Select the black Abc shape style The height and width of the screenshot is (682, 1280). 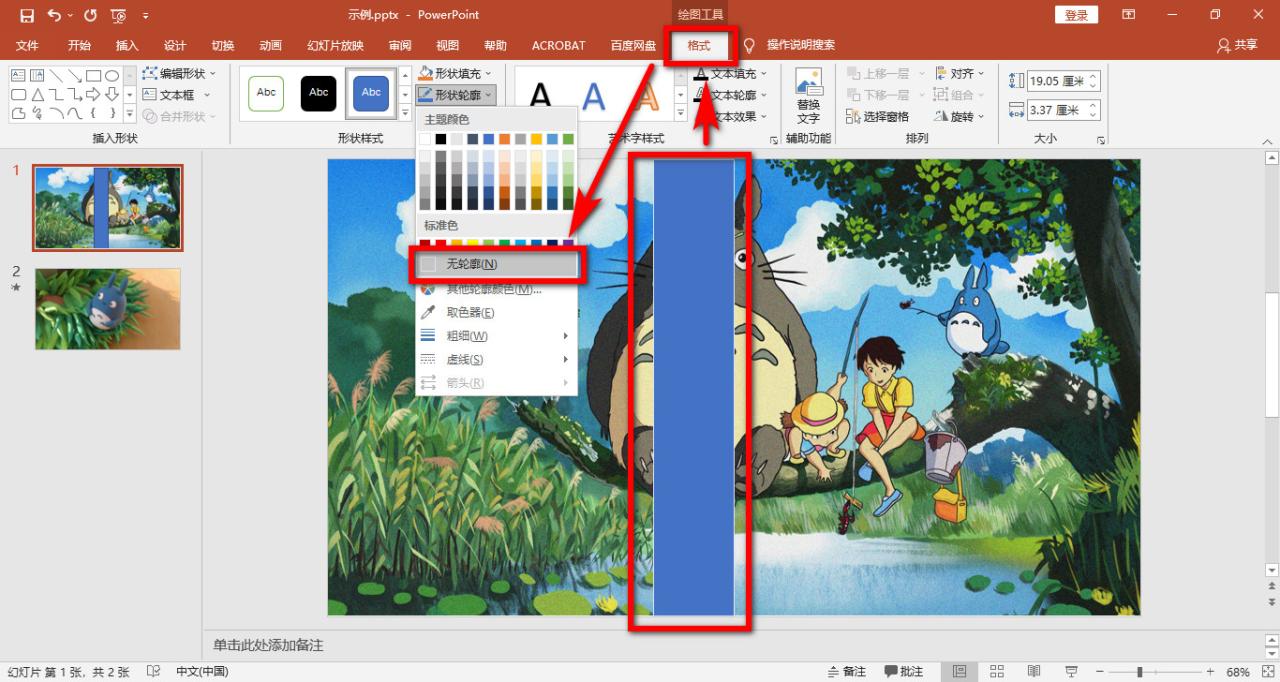(319, 93)
